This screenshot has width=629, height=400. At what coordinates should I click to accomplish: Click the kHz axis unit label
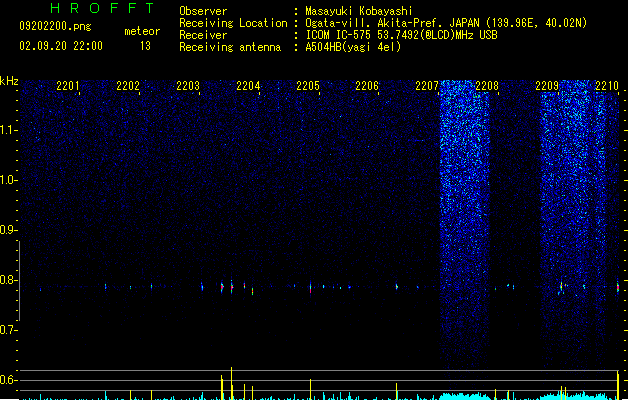pos(9,81)
